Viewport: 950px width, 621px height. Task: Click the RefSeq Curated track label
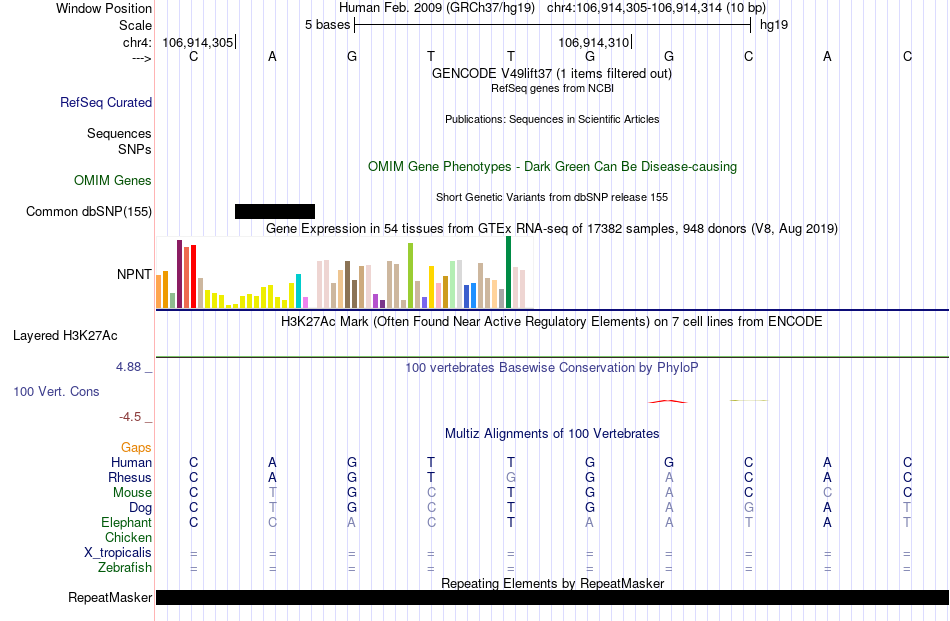point(105,102)
